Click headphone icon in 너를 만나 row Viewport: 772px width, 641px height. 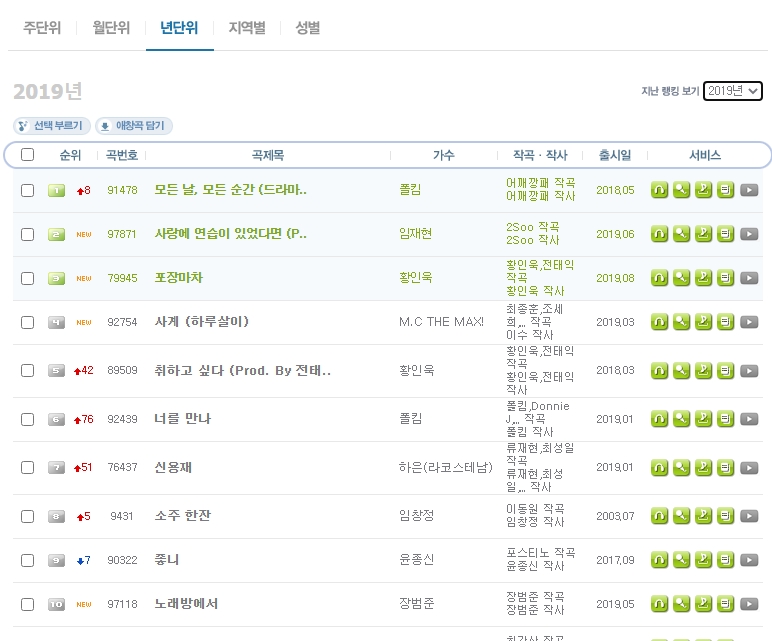659,418
